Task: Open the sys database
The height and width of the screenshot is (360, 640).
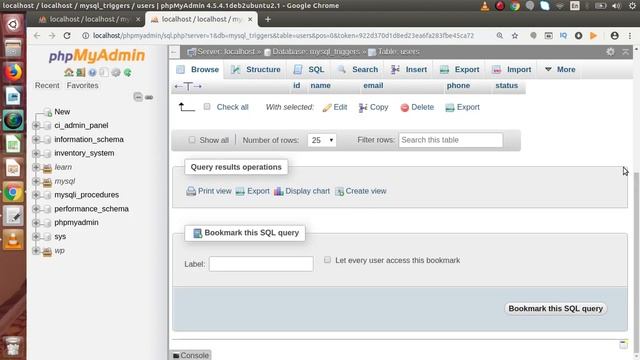Action: click(x=60, y=236)
